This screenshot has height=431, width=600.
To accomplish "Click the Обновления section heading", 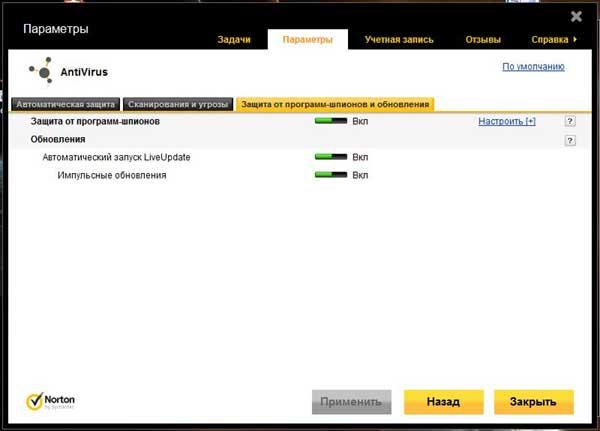I will tap(58, 139).
